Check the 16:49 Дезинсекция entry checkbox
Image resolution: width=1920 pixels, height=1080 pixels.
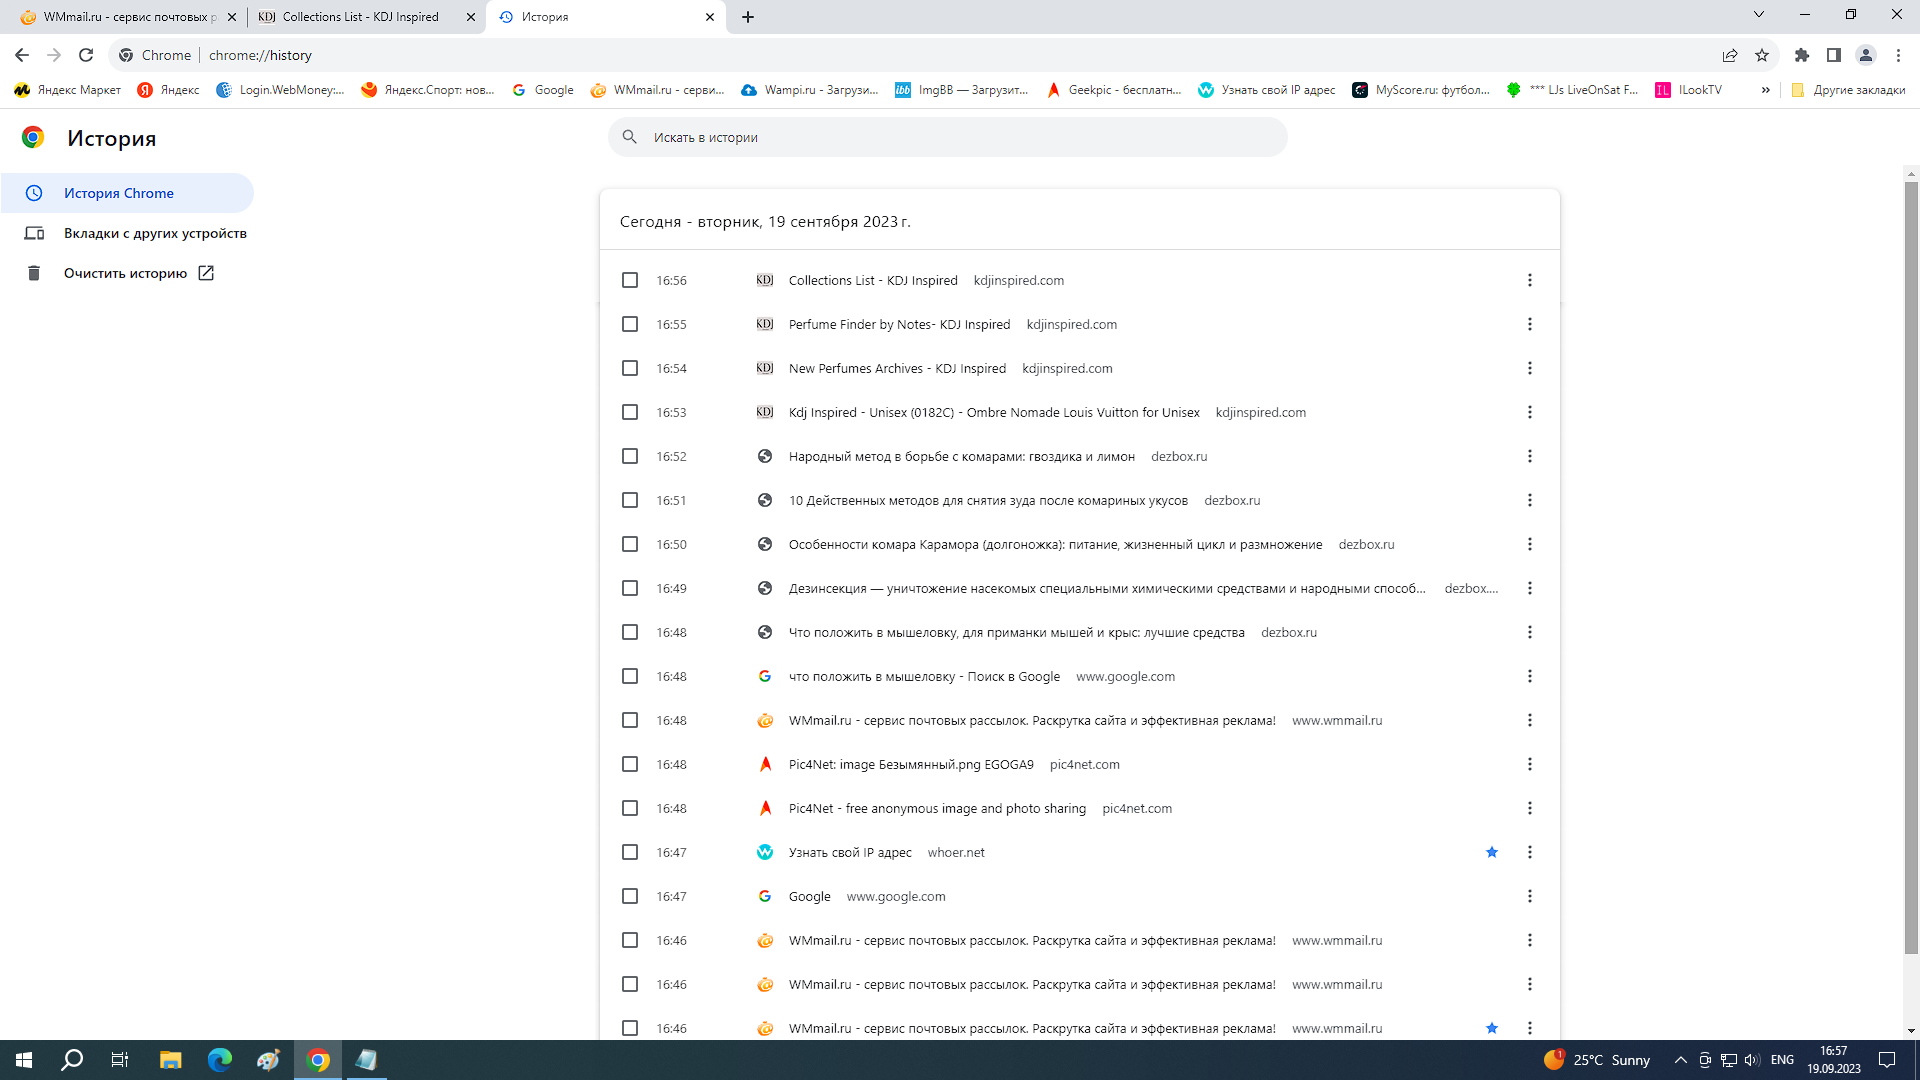click(x=630, y=588)
